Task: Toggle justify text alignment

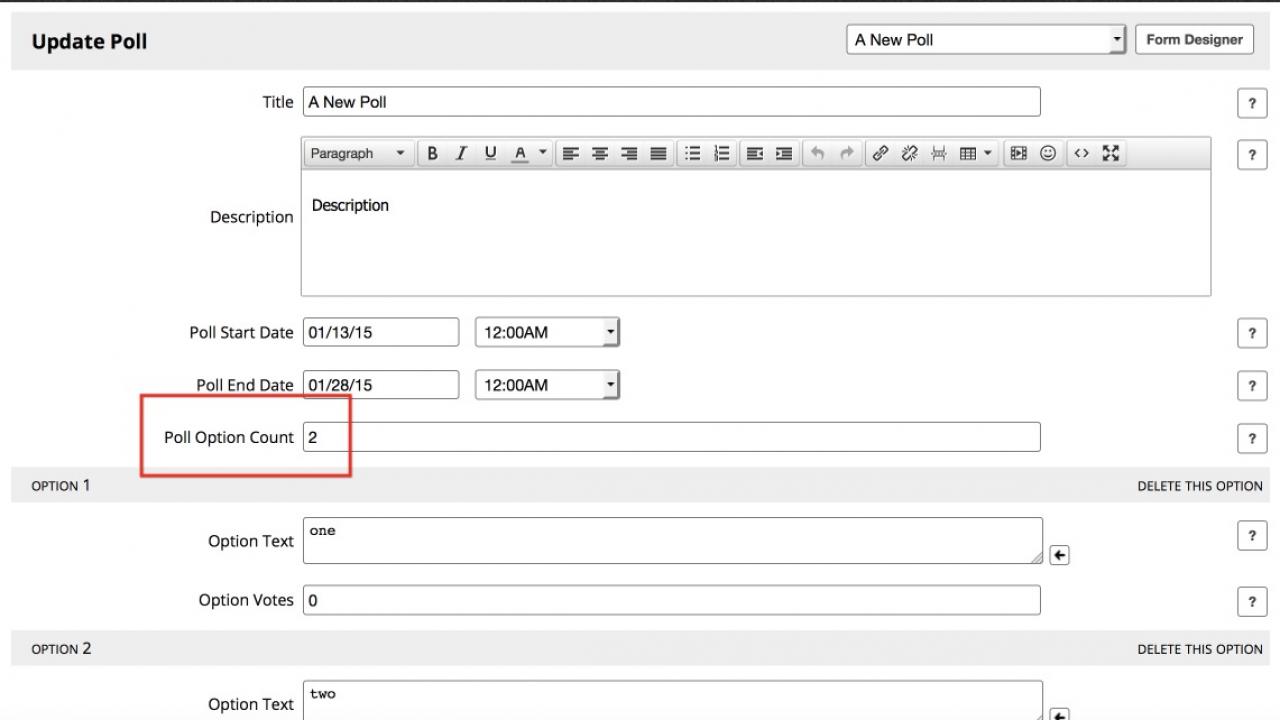Action: coord(658,153)
